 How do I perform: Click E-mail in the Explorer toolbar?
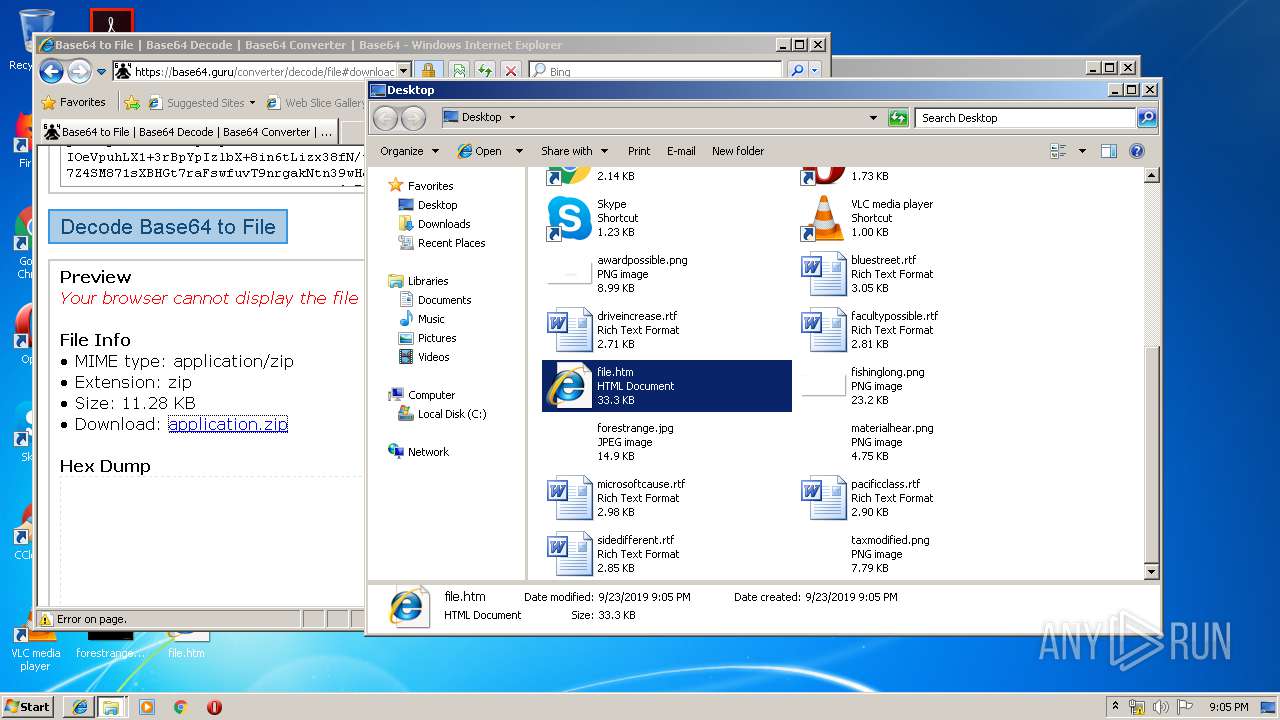click(x=681, y=151)
